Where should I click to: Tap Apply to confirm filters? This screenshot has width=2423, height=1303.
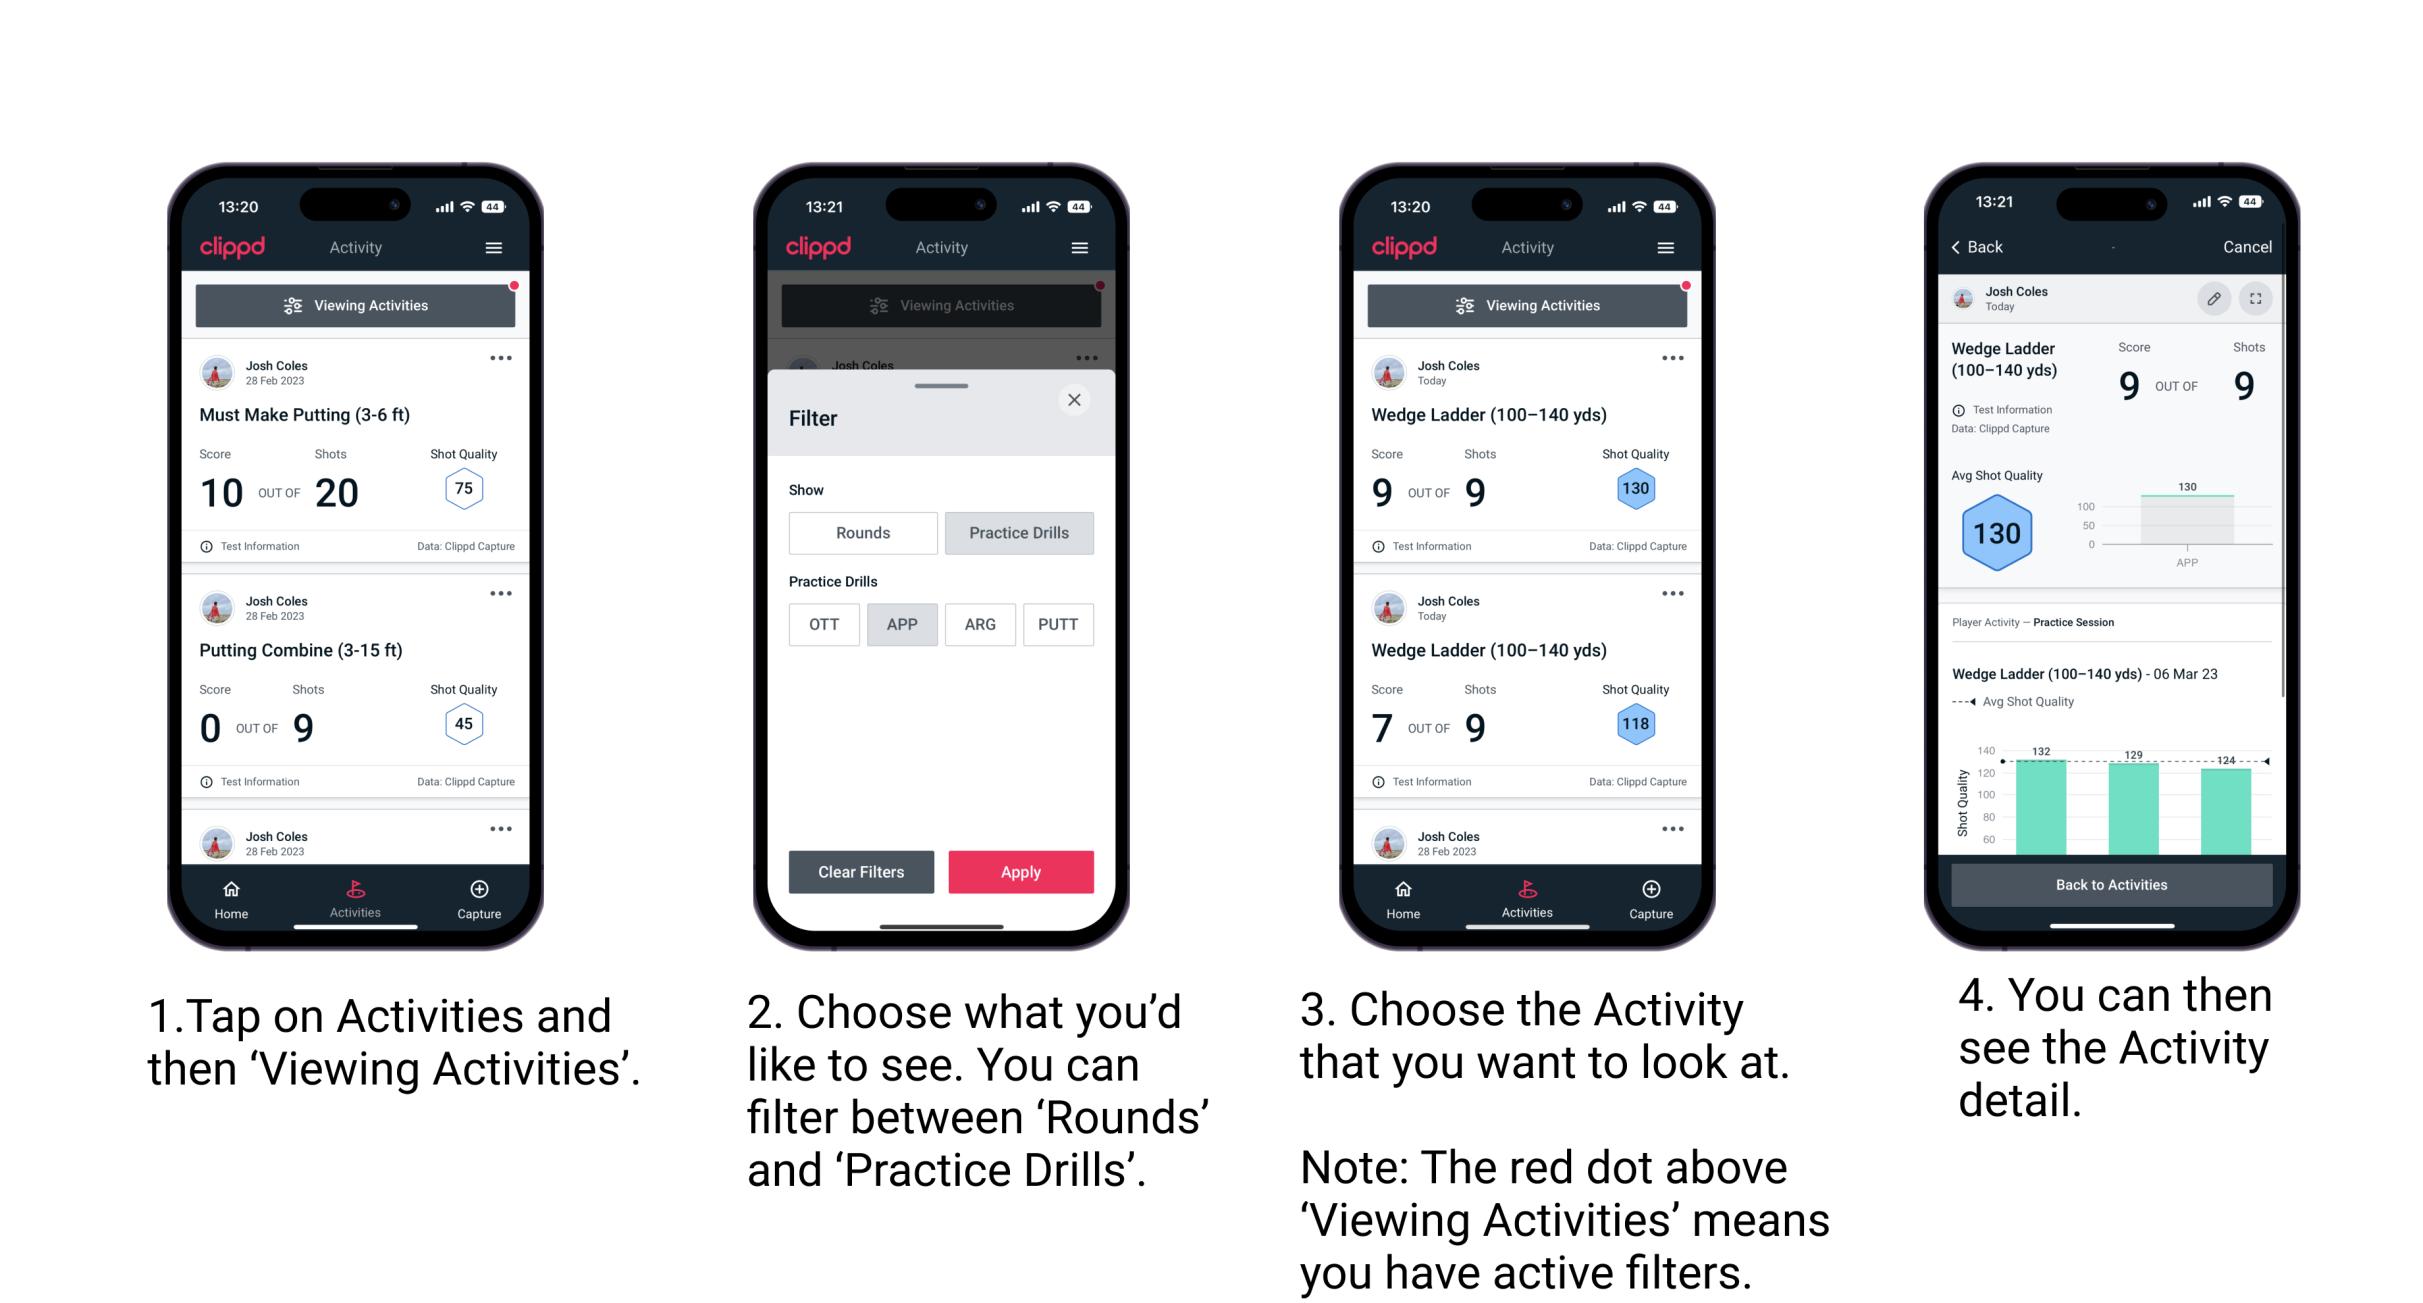tap(1021, 871)
